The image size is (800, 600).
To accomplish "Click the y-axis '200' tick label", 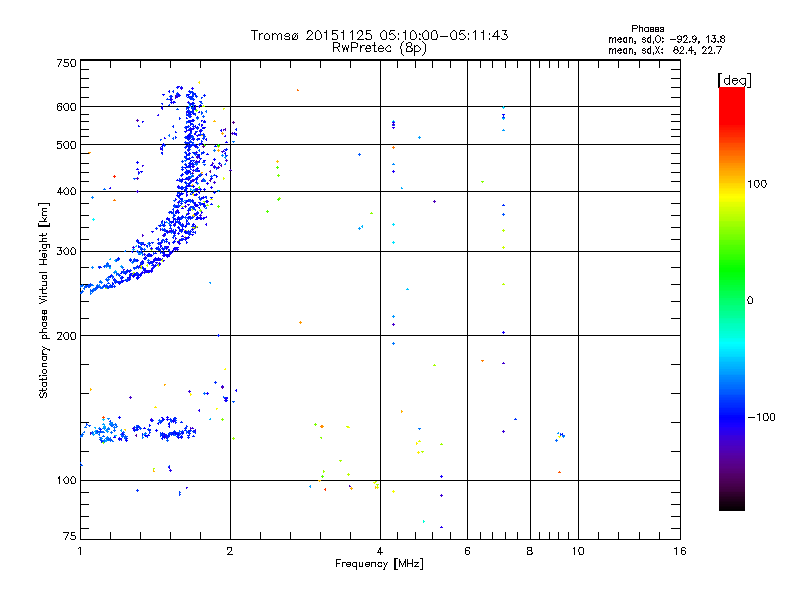I will (66, 336).
